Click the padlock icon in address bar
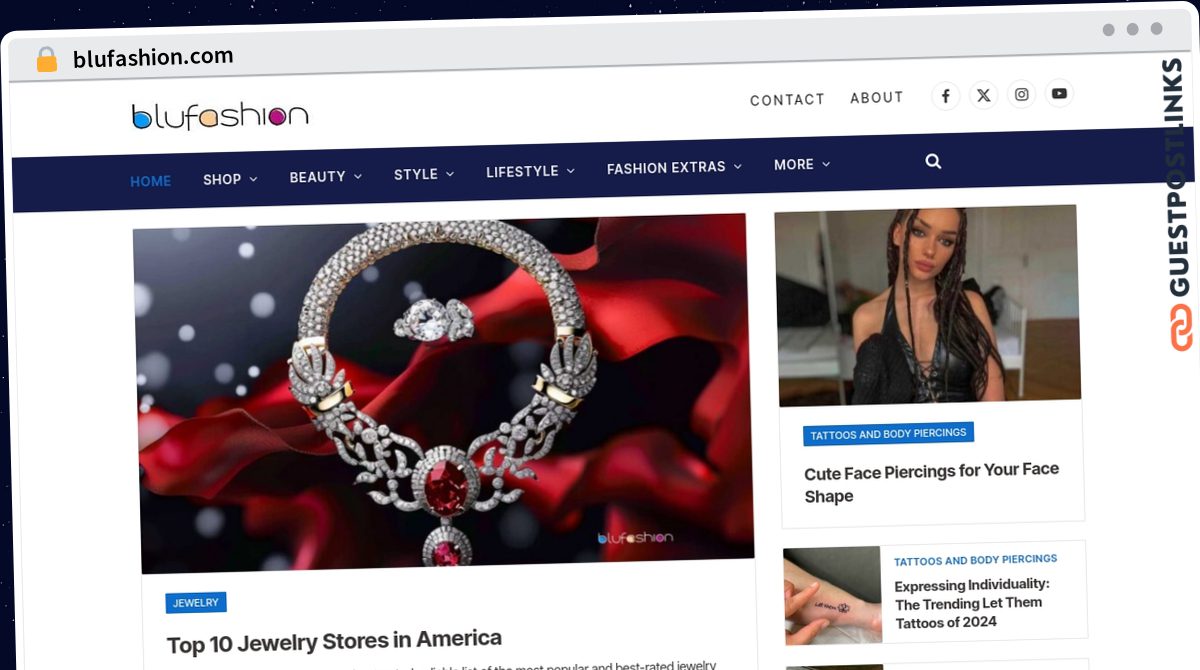 click(47, 60)
